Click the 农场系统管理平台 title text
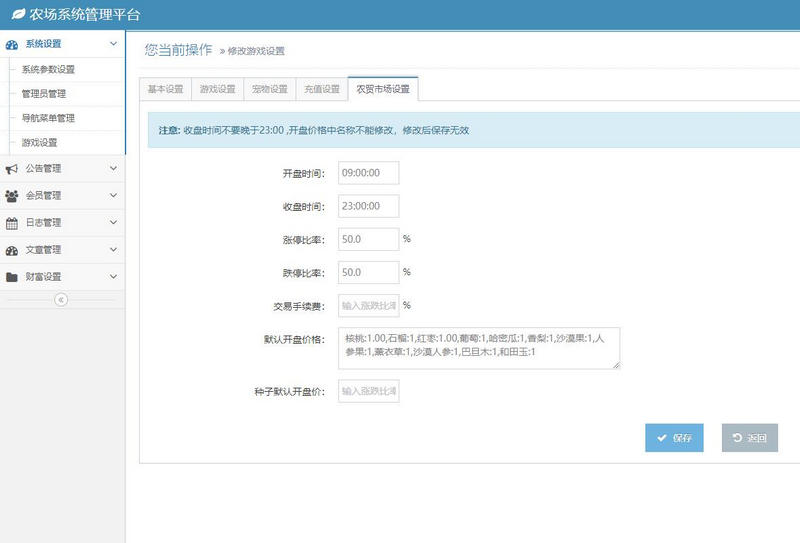800x543 pixels. 85,15
